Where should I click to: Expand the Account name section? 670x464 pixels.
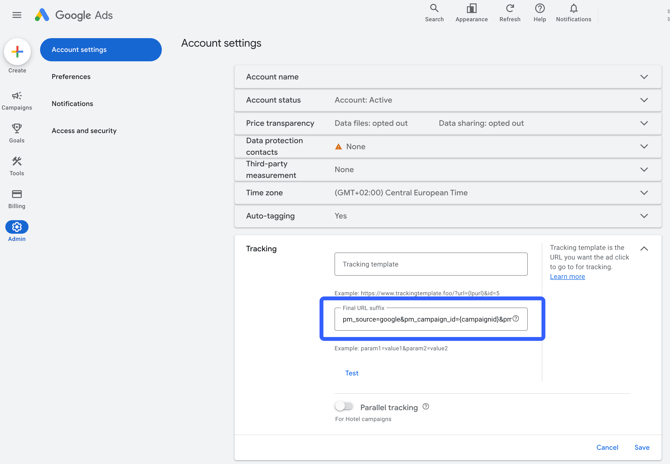coord(447,77)
